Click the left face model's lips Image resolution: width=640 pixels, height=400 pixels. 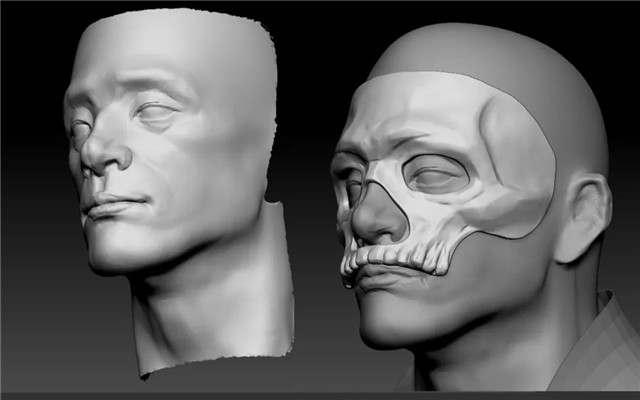(115, 206)
